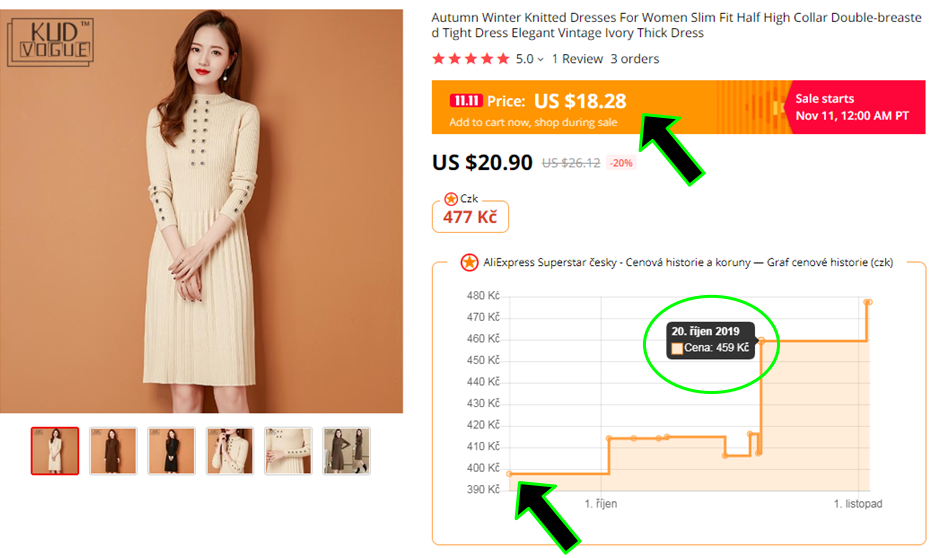Click the -20% discount badge
949x558 pixels.
(621, 163)
